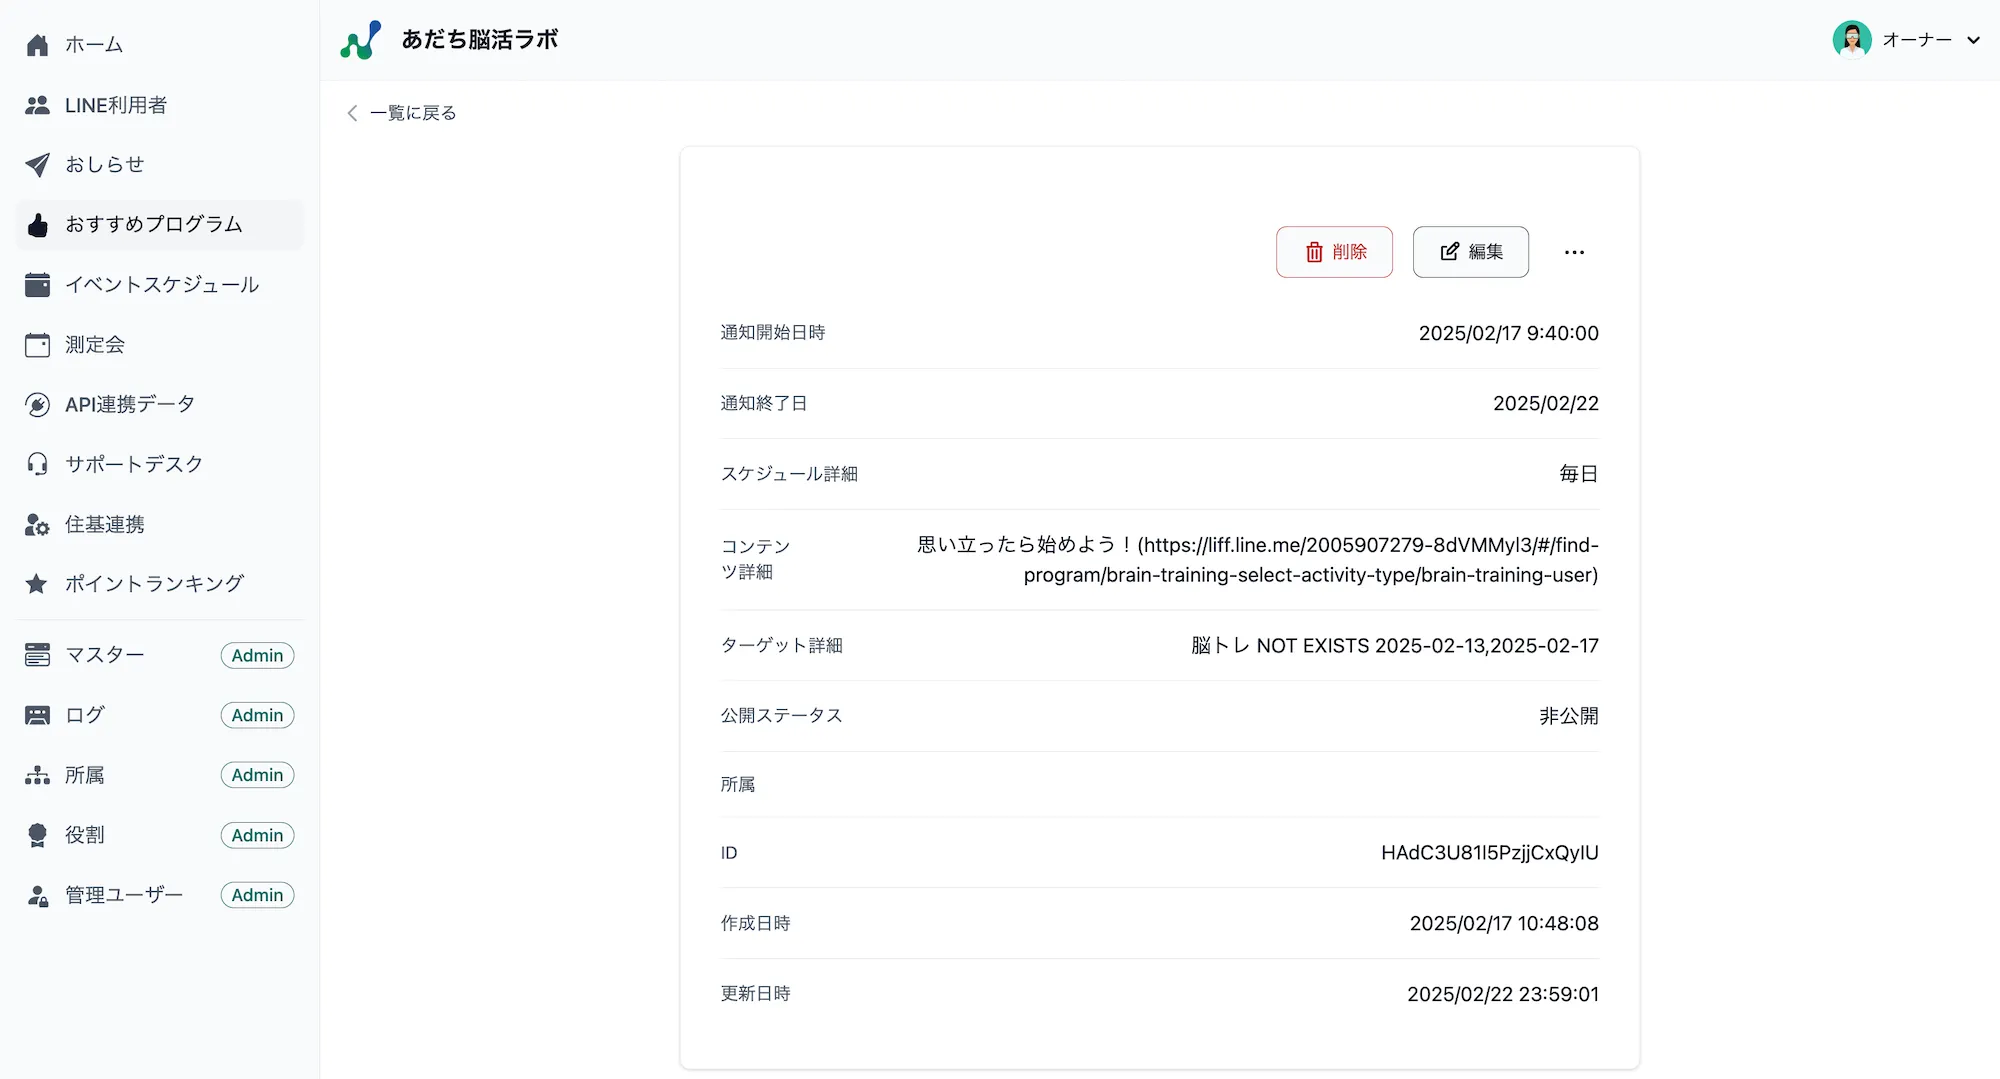
Task: Click the 編集 edit button
Action: (1470, 252)
